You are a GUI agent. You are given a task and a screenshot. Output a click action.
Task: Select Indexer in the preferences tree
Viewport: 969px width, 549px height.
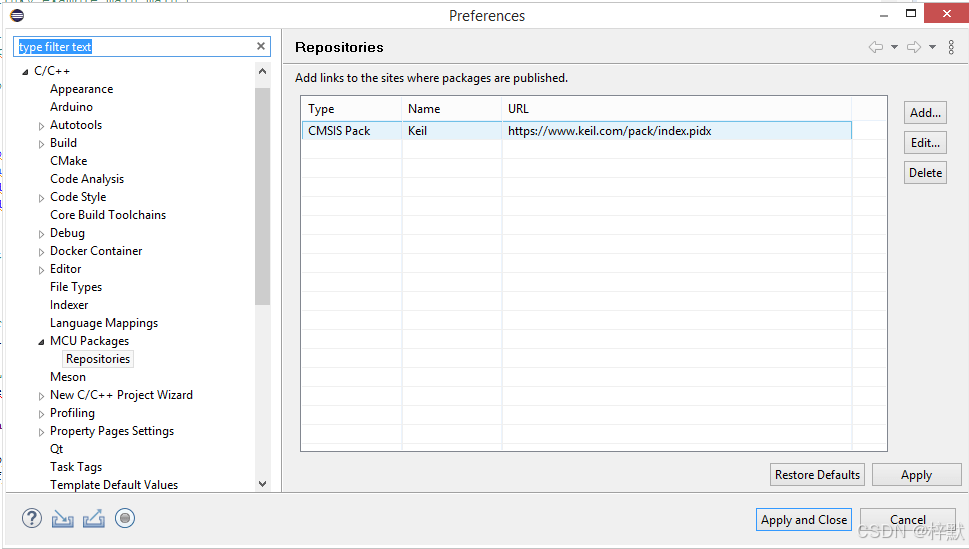tap(69, 305)
